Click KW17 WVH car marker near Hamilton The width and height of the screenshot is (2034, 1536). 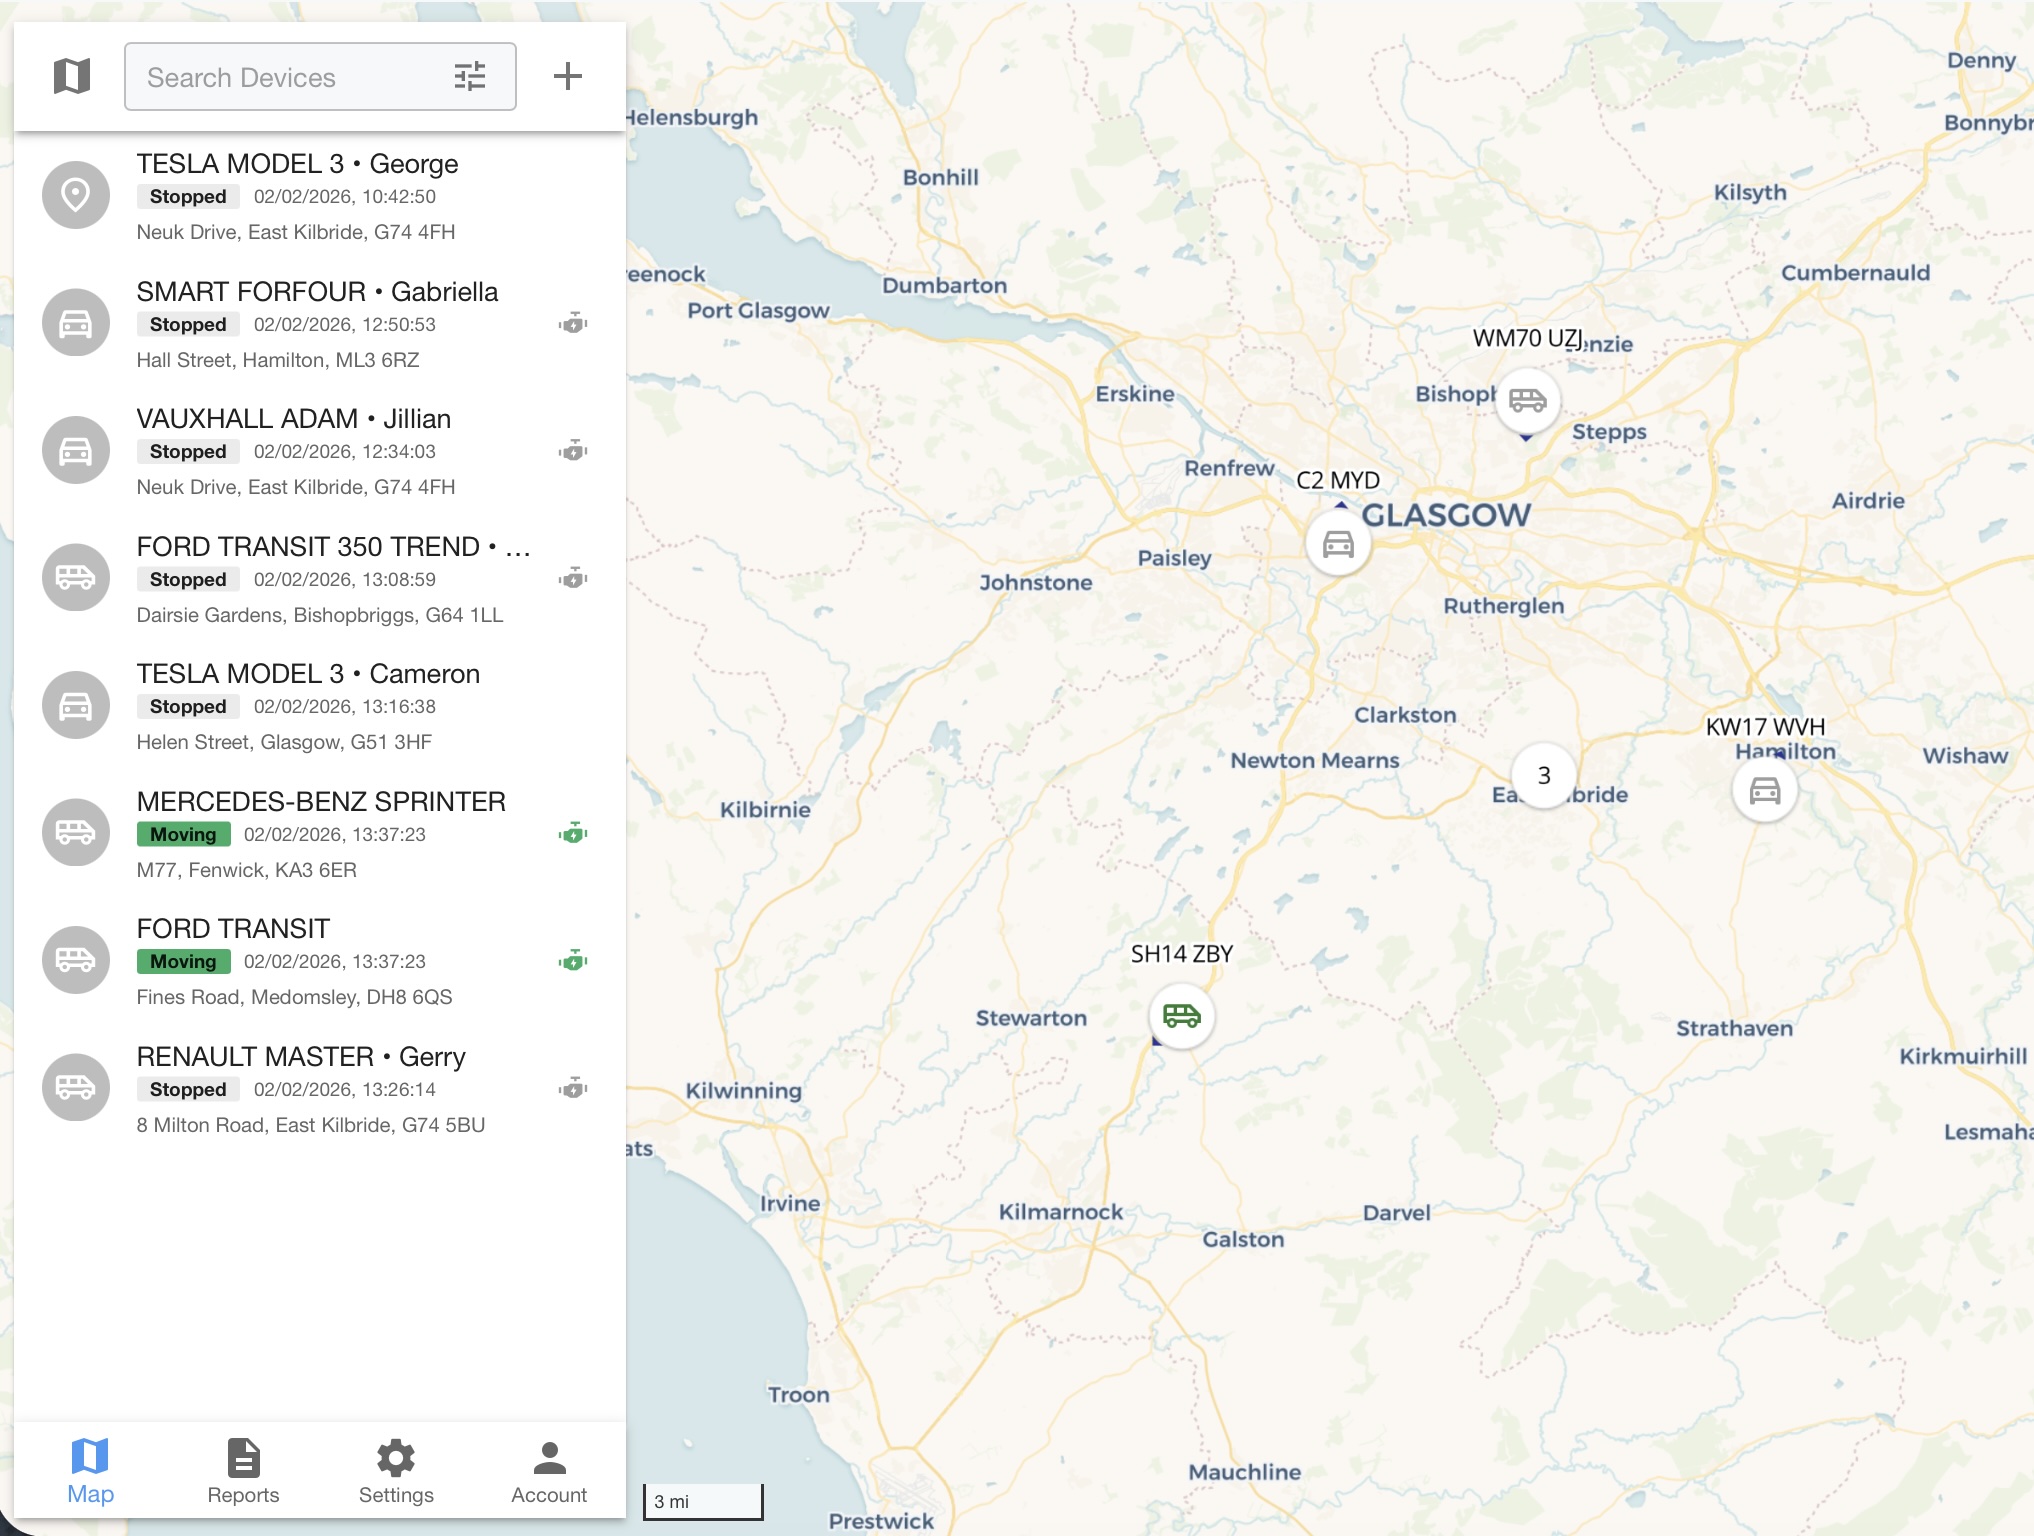[1764, 792]
